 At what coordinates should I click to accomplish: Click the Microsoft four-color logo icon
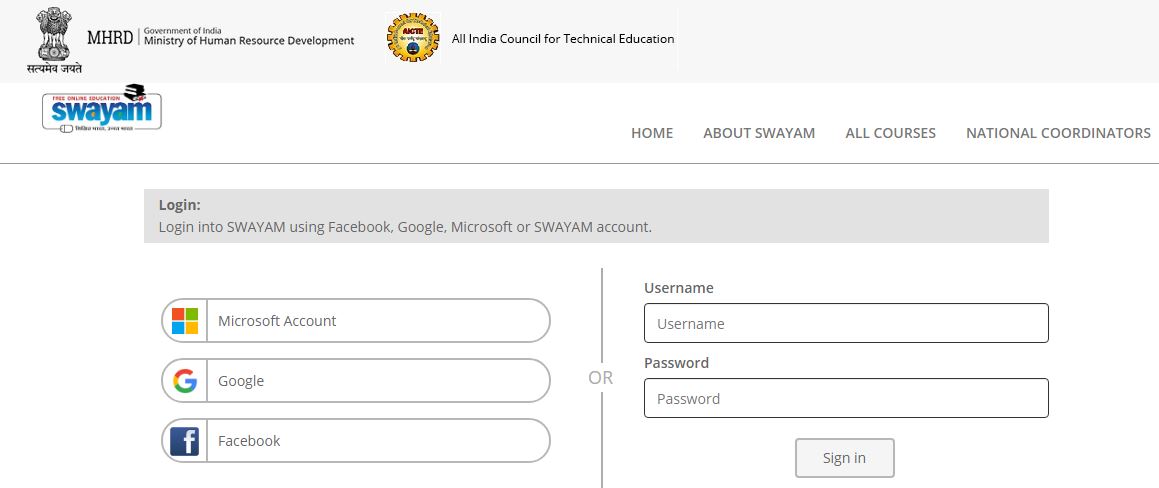click(185, 321)
